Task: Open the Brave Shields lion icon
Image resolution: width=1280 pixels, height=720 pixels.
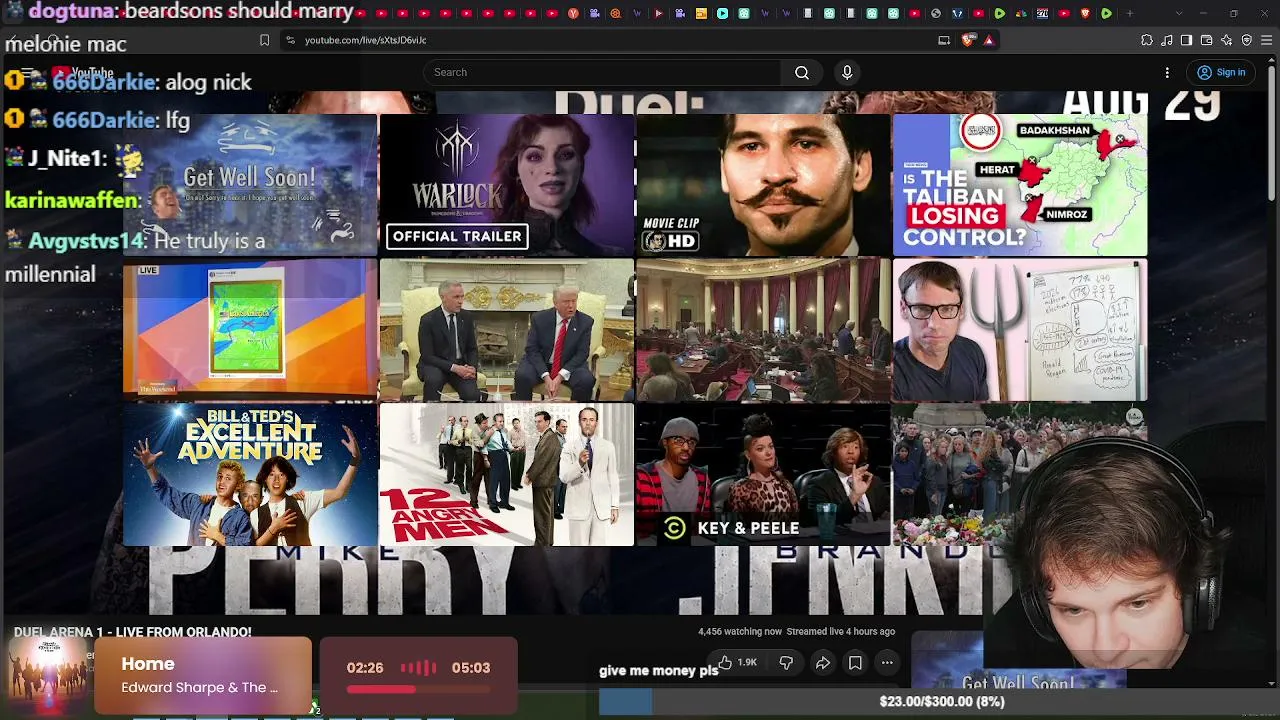Action: (967, 40)
